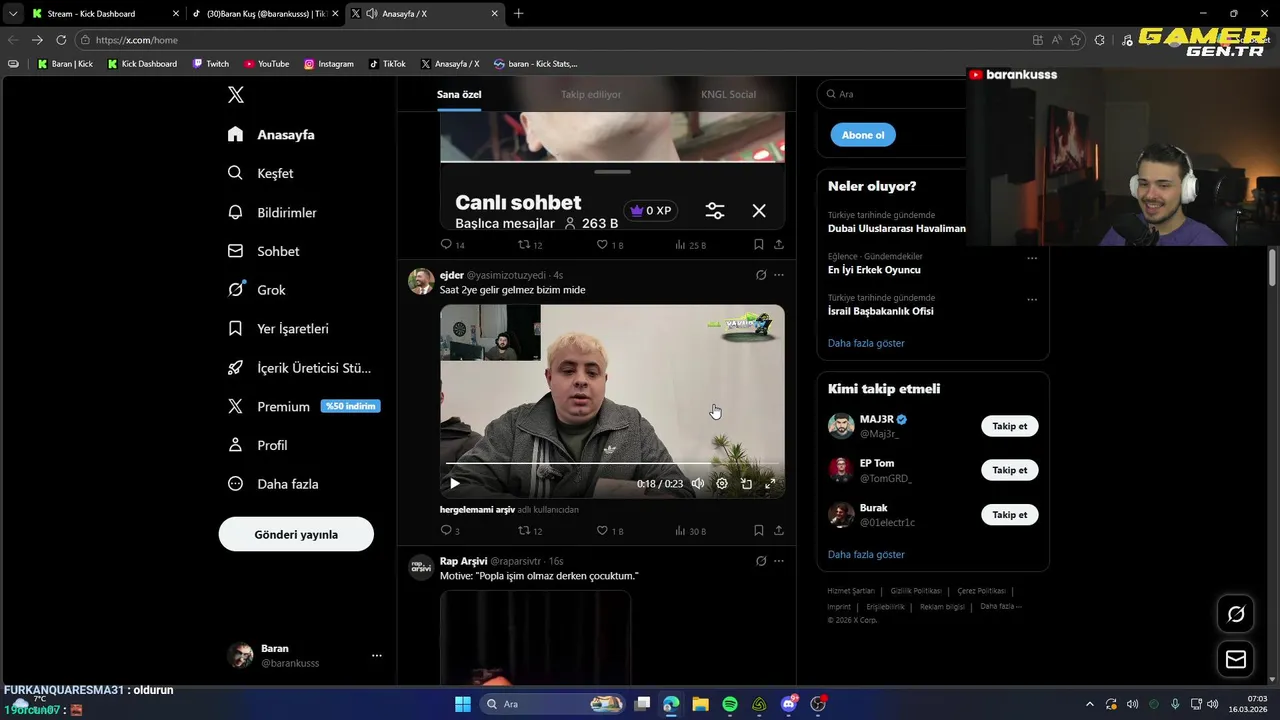Viewport: 1280px width, 720px height.
Task: Open floating Grok button
Action: [x=1236, y=614]
